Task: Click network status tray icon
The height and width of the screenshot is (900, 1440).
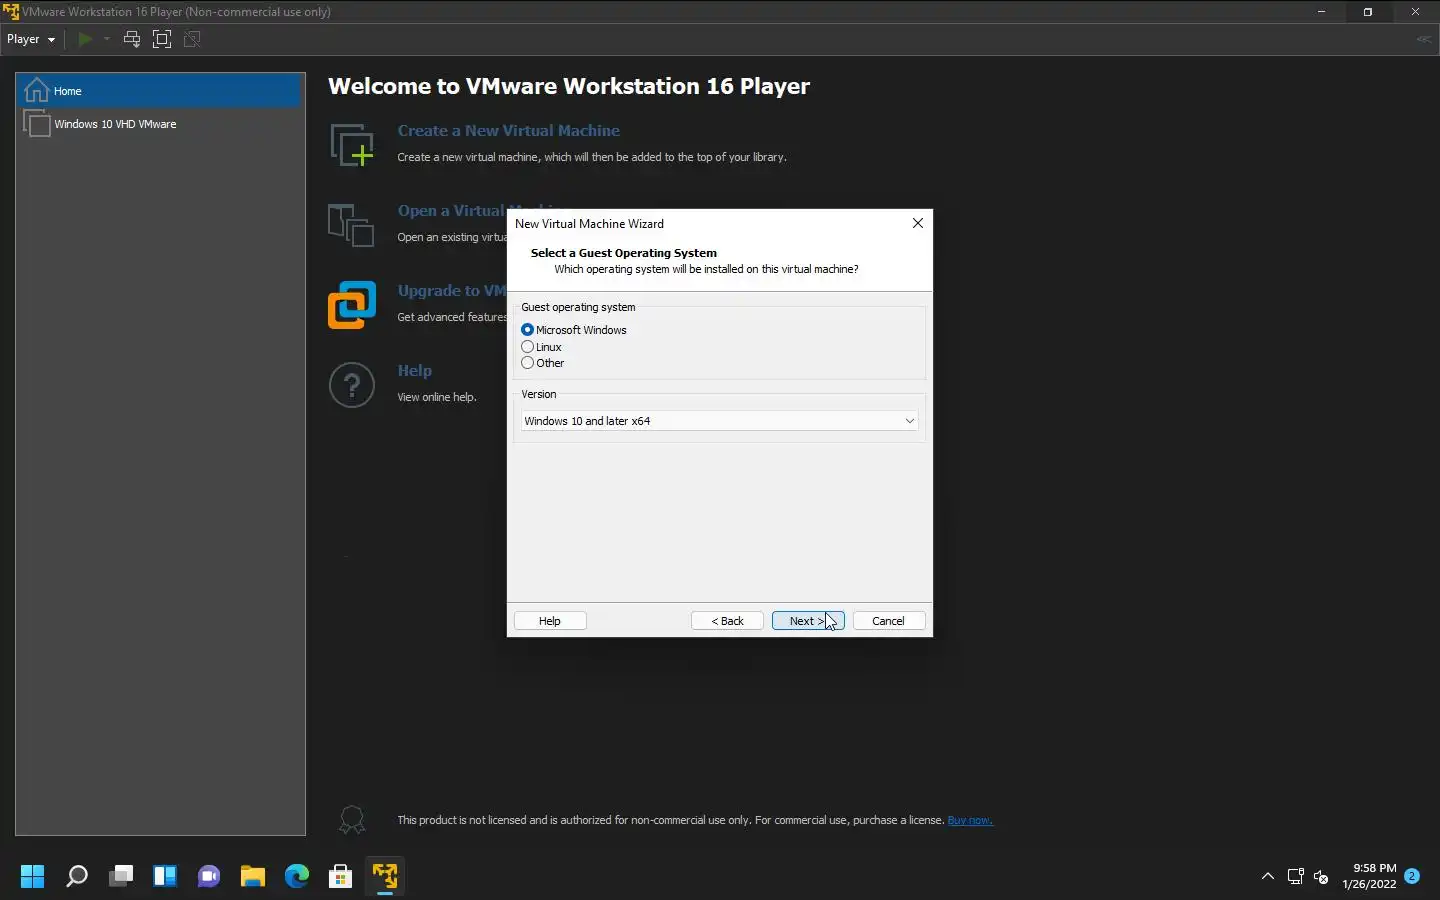Action: pos(1296,877)
